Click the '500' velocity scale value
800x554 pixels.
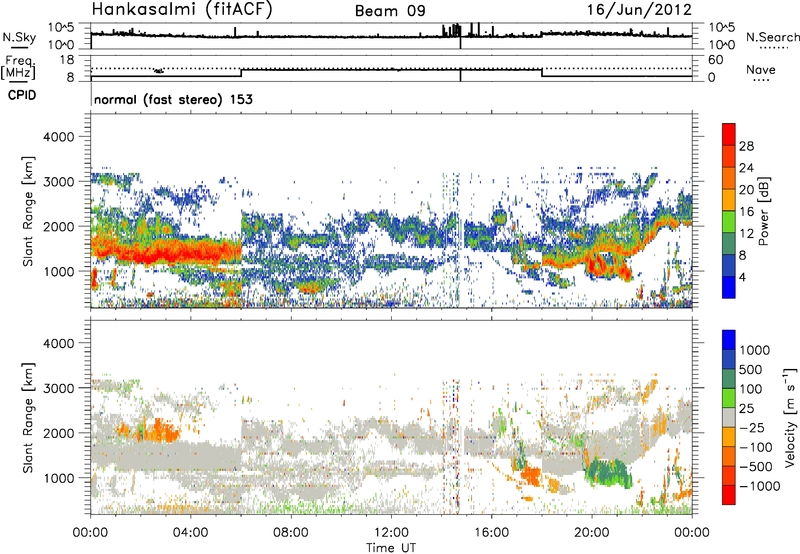(x=751, y=370)
